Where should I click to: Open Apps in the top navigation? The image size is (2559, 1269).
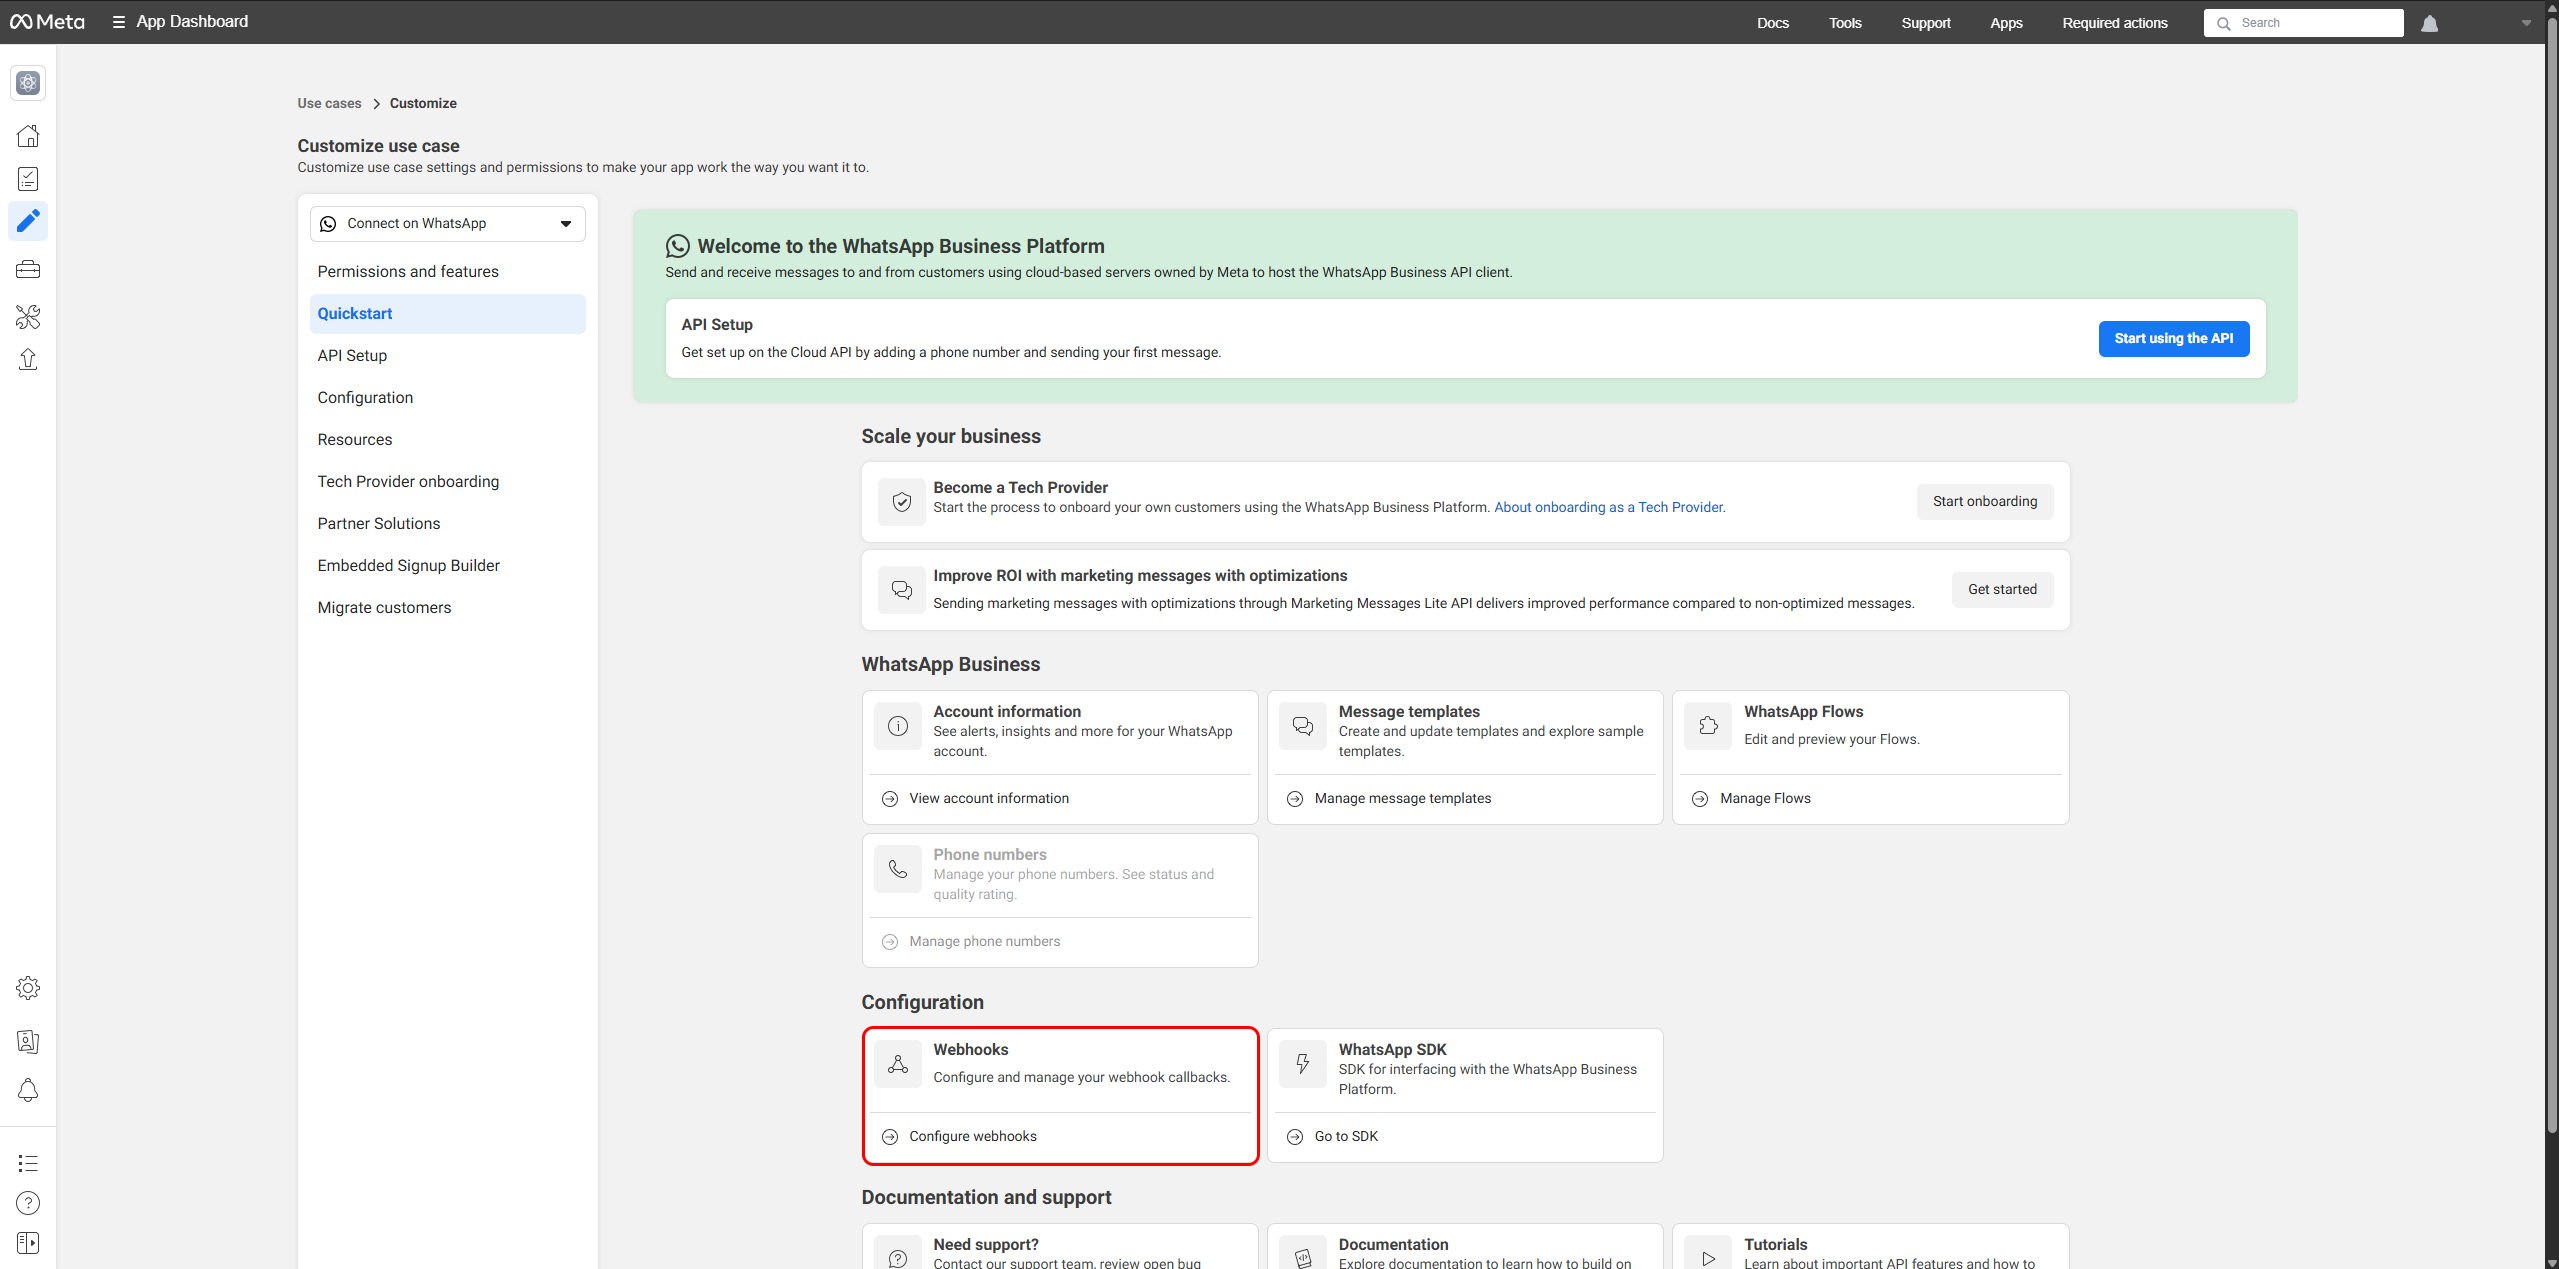(2006, 23)
